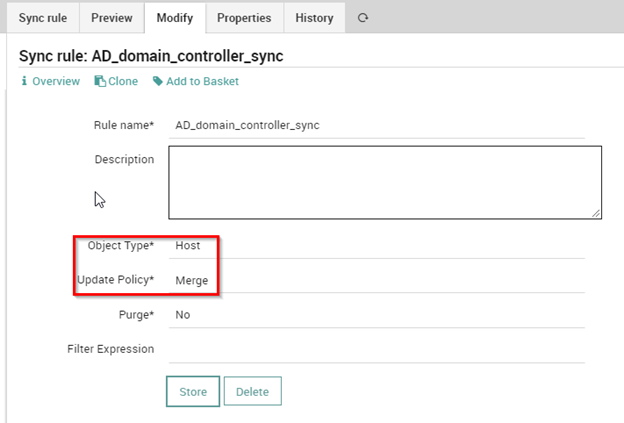The height and width of the screenshot is (423, 624).
Task: Click the Overview info icon
Action: coord(24,81)
